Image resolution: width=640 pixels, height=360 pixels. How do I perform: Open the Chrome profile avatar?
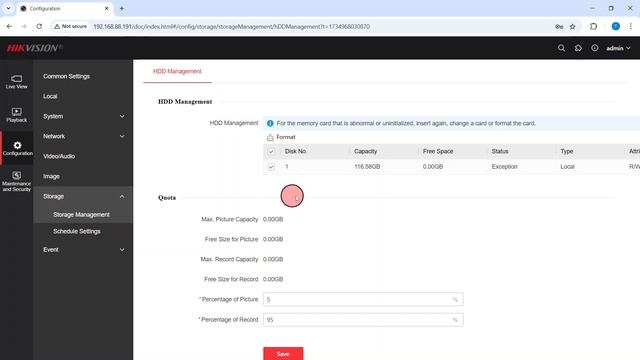click(616, 27)
